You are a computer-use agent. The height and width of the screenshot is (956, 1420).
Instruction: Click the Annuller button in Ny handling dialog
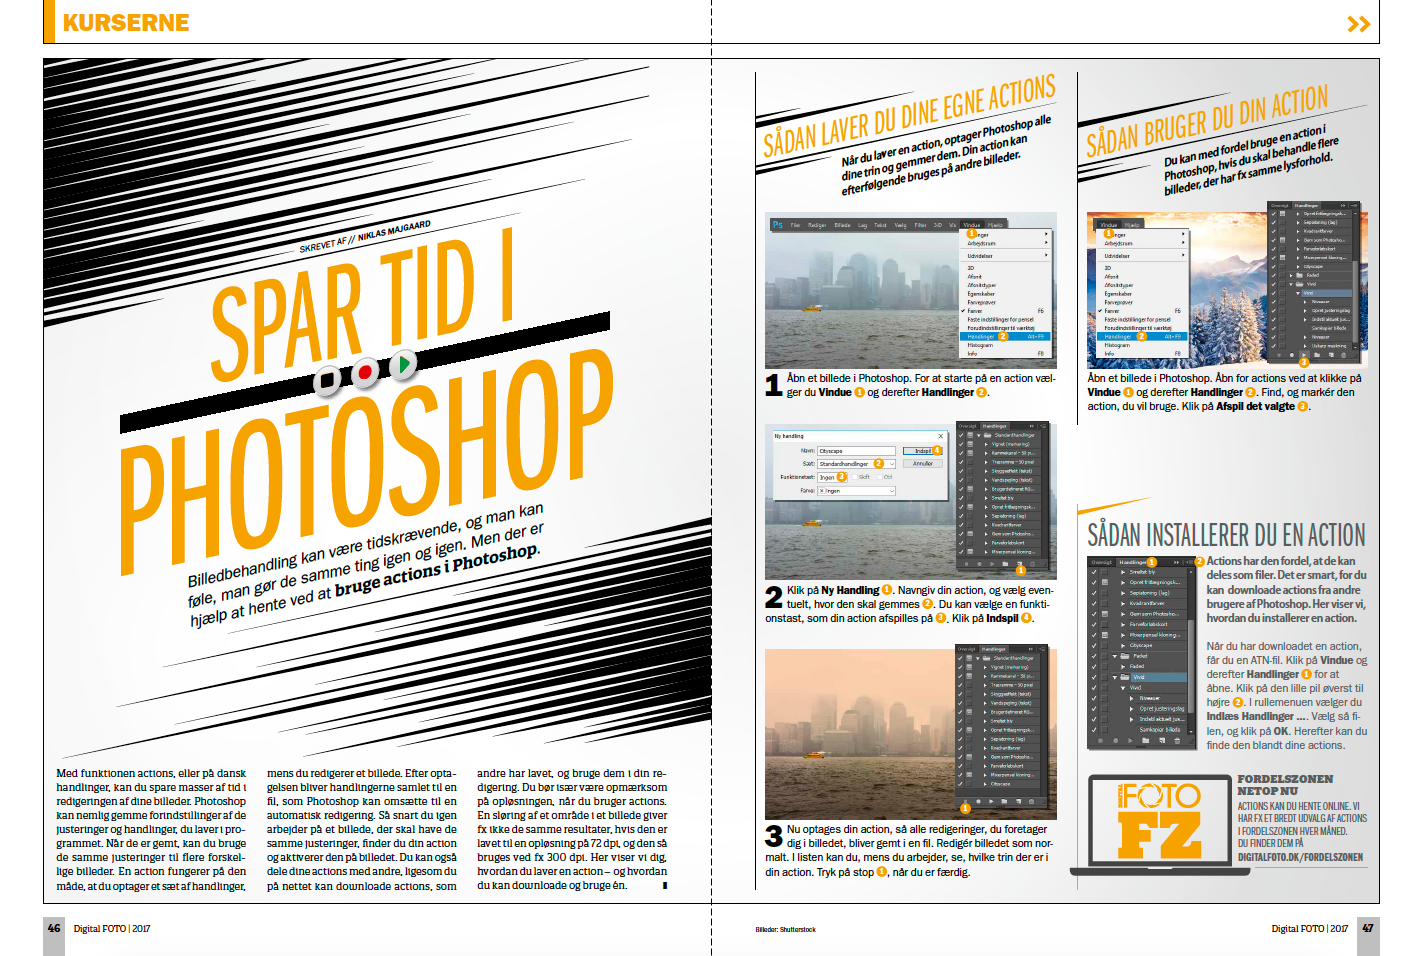tap(923, 464)
